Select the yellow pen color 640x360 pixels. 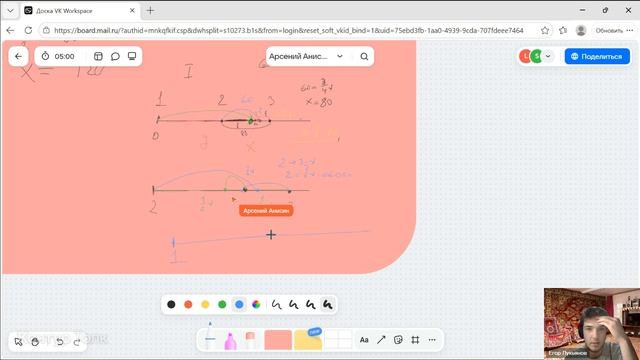tap(205, 304)
